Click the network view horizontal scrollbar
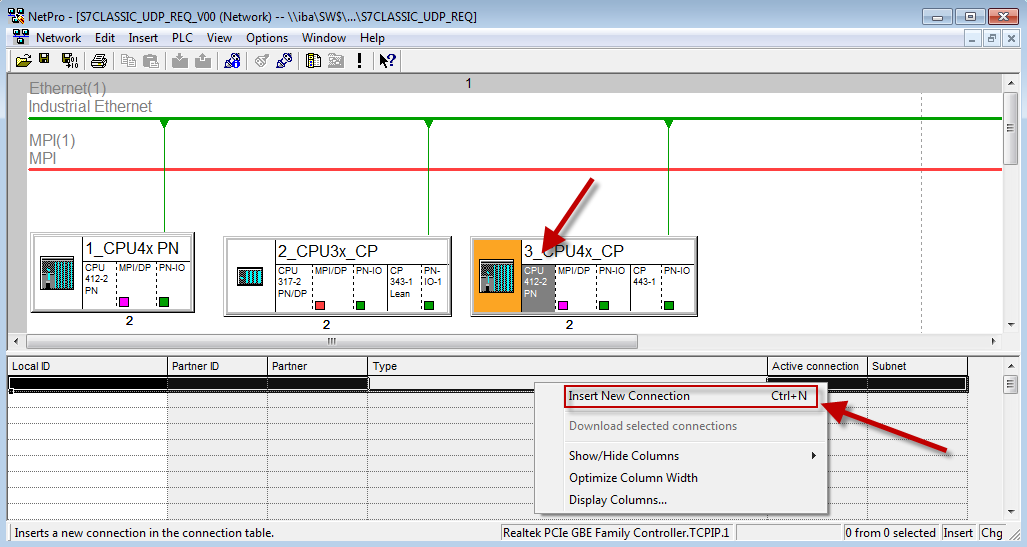Screen dimensions: 1027x547 point(330,341)
